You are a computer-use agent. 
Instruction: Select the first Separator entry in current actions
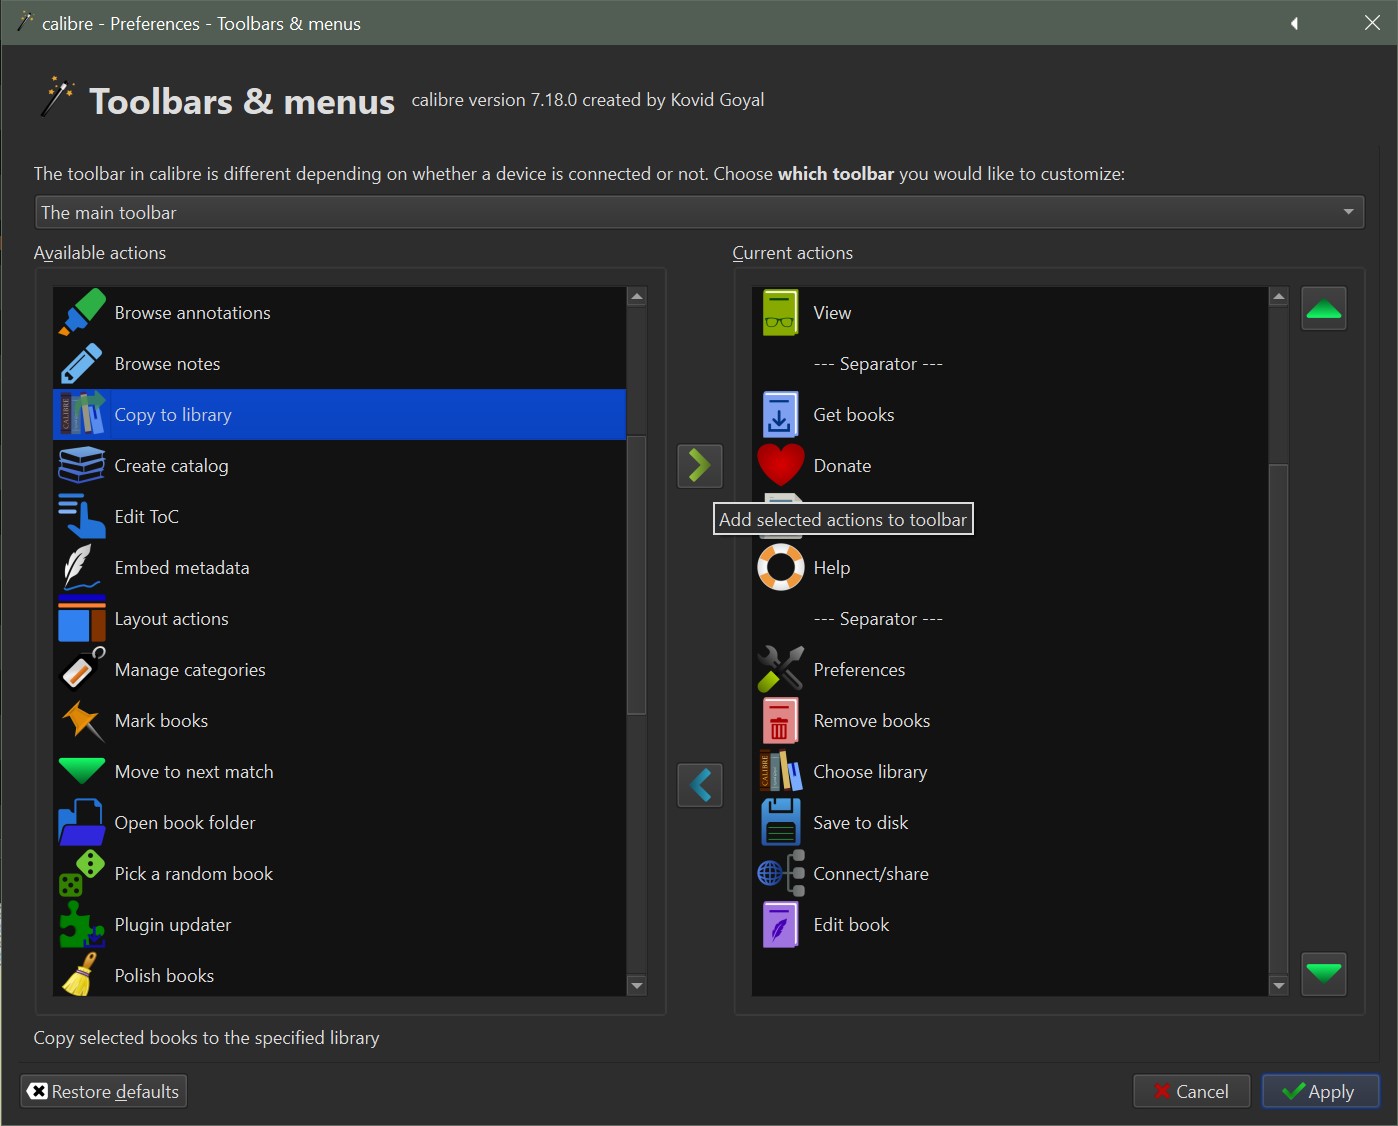click(x=877, y=364)
